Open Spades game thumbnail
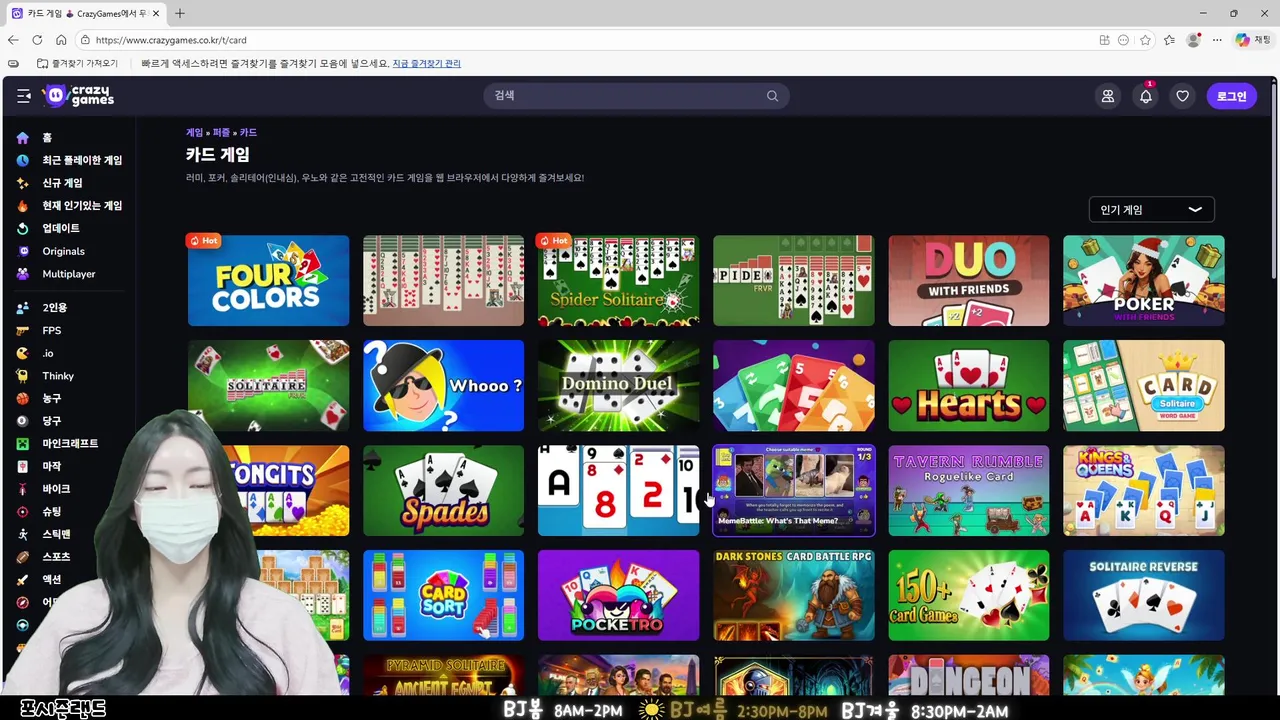Screen dimensions: 1280x720 click(443, 491)
